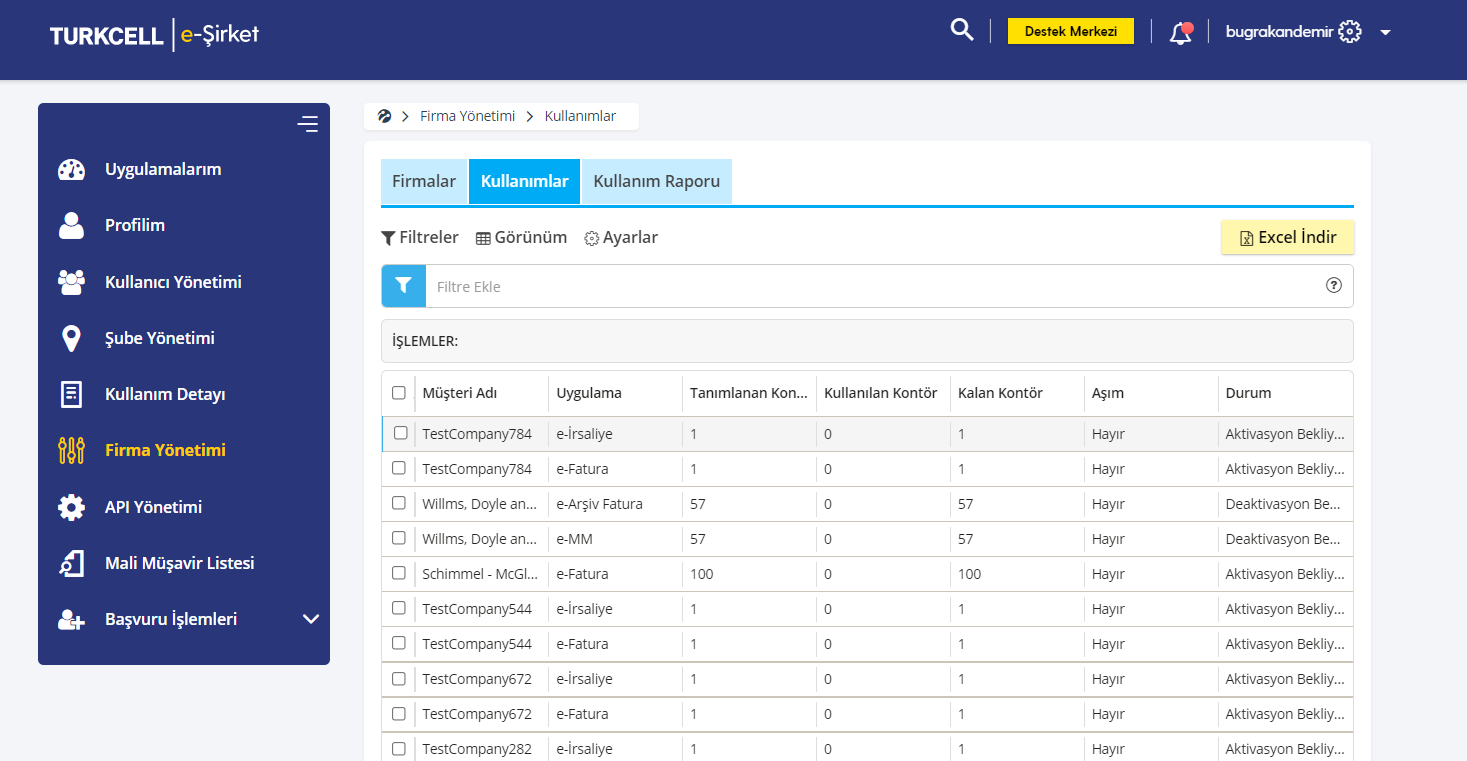The width and height of the screenshot is (1467, 761).
Task: Select the TestCompany672 e-Fatura row checkbox
Action: click(399, 713)
